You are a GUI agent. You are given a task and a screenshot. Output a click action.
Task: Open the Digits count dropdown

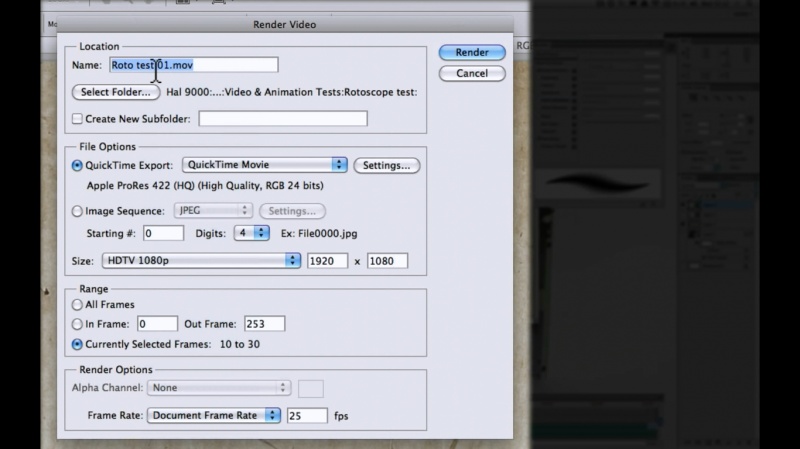(252, 233)
